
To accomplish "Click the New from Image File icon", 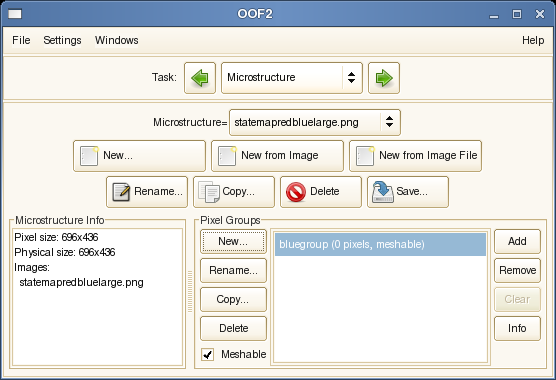I will pyautogui.click(x=365, y=156).
